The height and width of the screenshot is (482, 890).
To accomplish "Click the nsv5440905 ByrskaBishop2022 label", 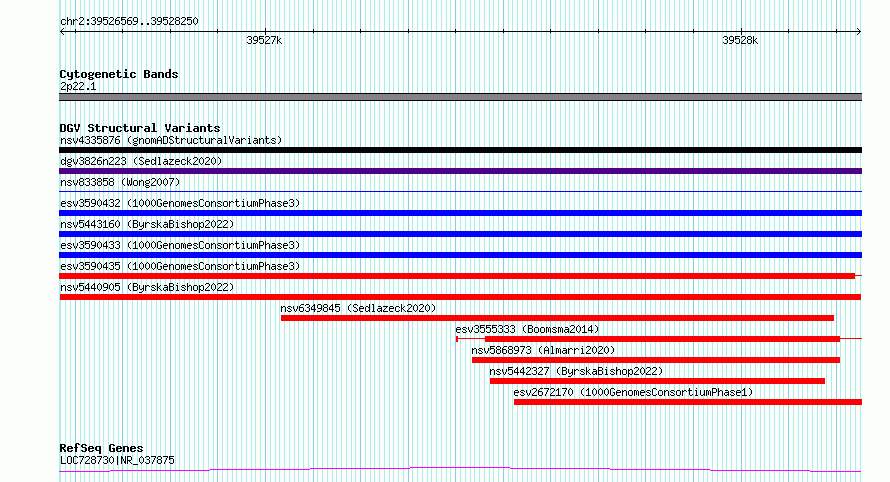I will [x=147, y=287].
